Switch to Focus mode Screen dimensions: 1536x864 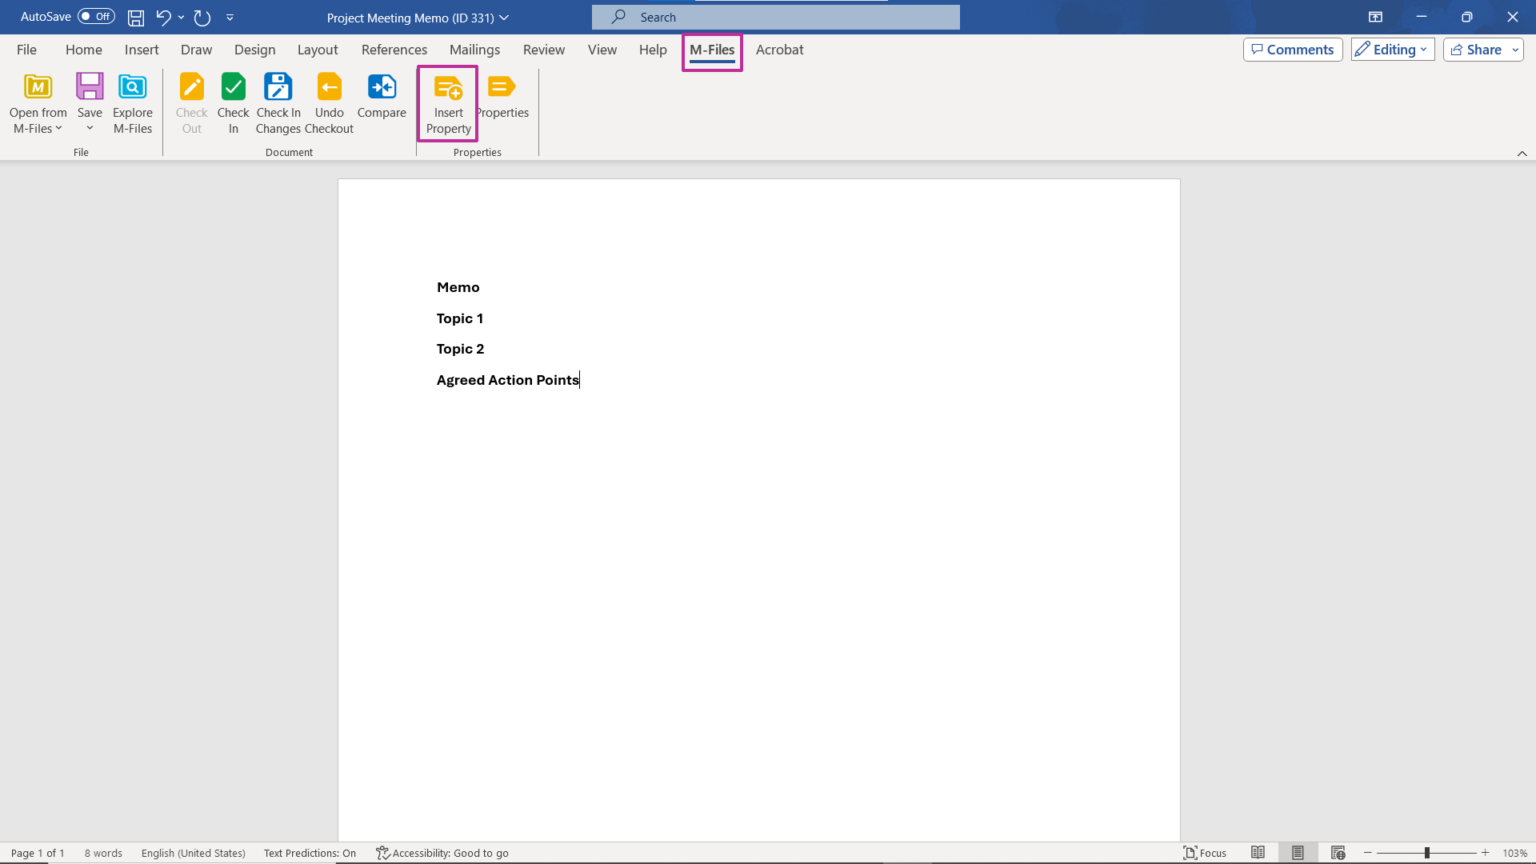(x=1205, y=853)
